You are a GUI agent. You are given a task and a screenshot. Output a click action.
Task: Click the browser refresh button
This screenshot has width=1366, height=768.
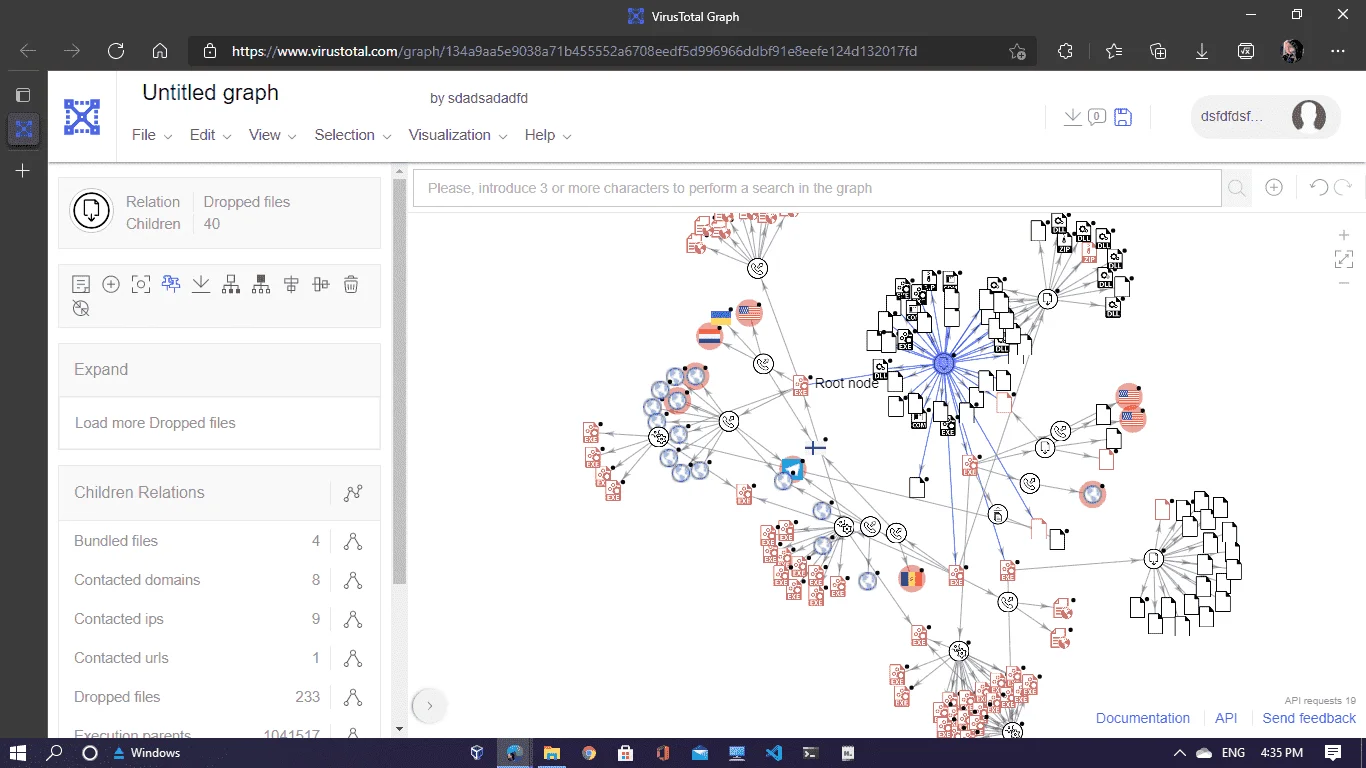click(x=116, y=51)
